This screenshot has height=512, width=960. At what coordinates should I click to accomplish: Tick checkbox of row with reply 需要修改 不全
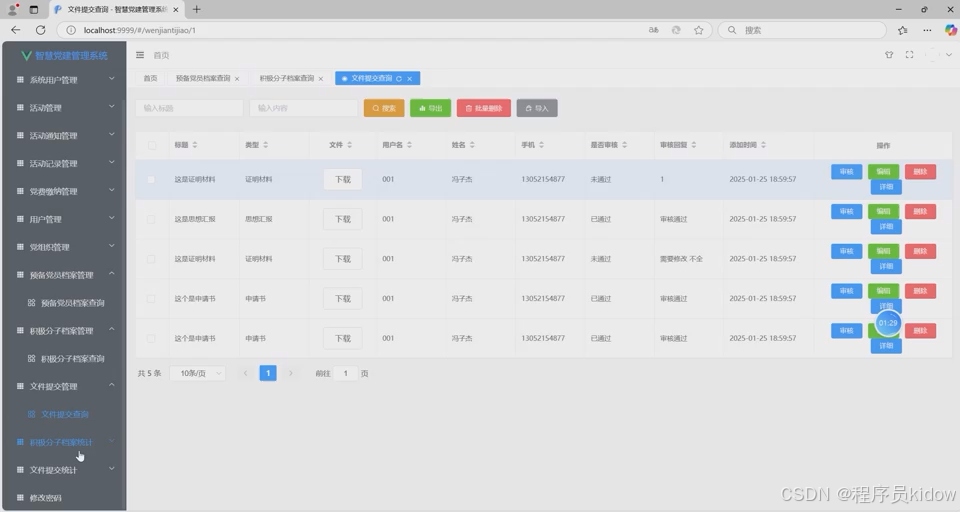click(x=151, y=259)
